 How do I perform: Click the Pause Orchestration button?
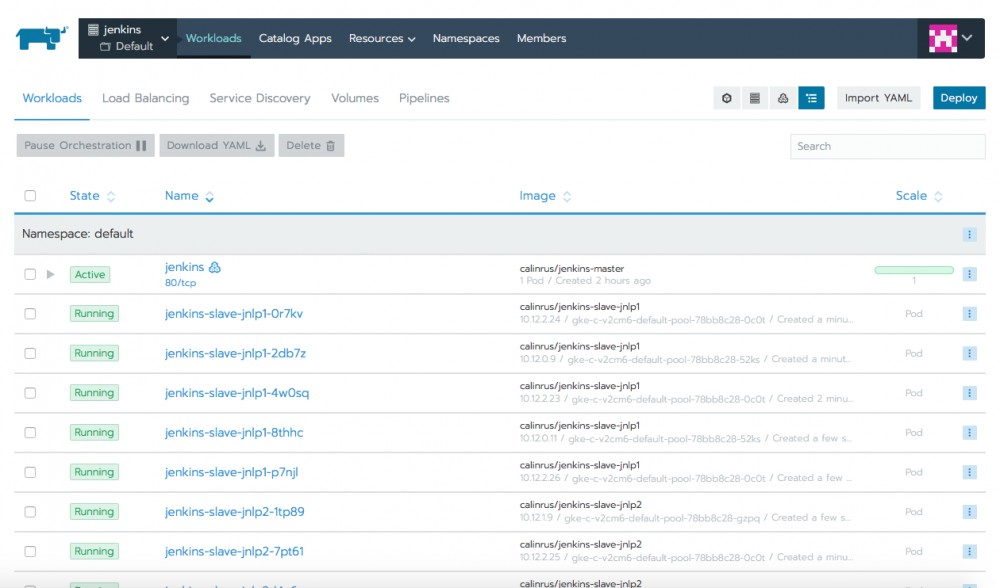coord(84,145)
